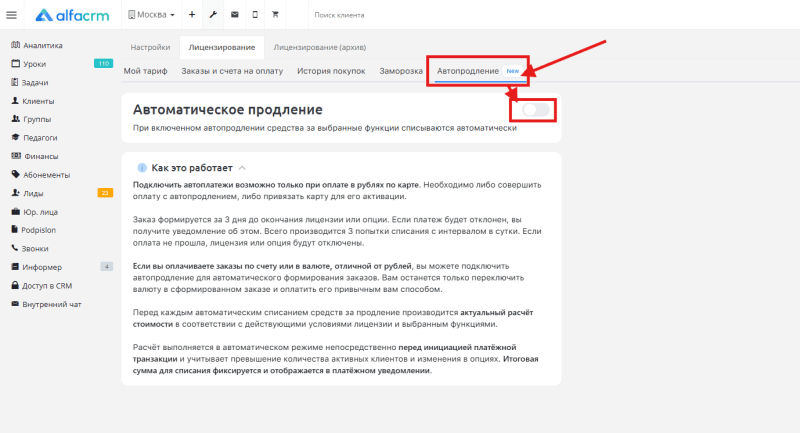
Task: Click the alfacrm logo
Action: [75, 15]
